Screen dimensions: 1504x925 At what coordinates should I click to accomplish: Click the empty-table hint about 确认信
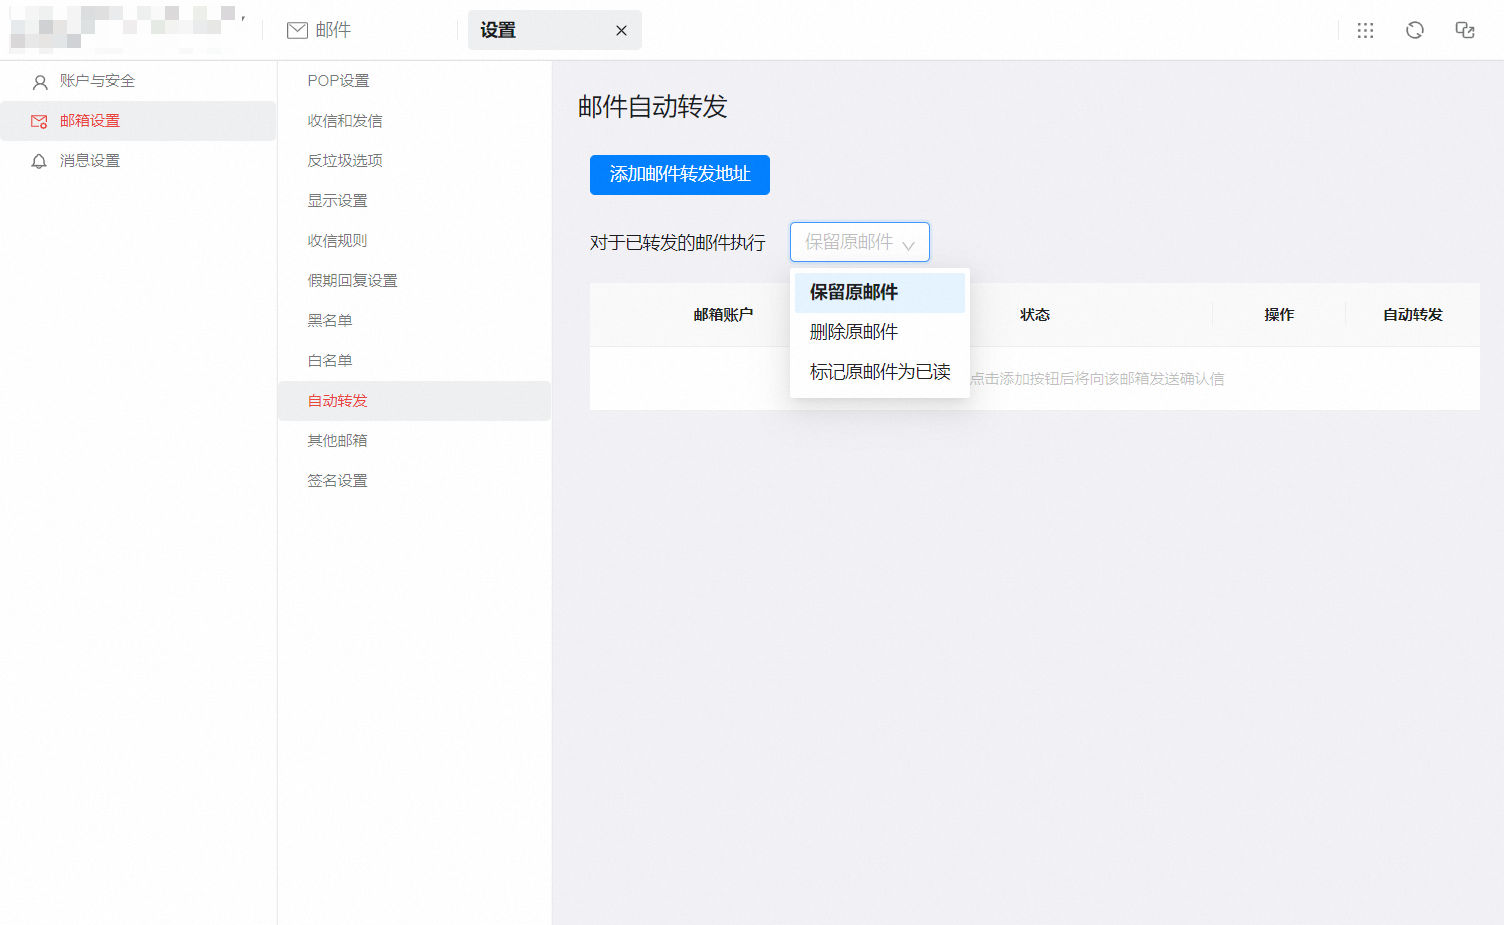coord(1097,379)
